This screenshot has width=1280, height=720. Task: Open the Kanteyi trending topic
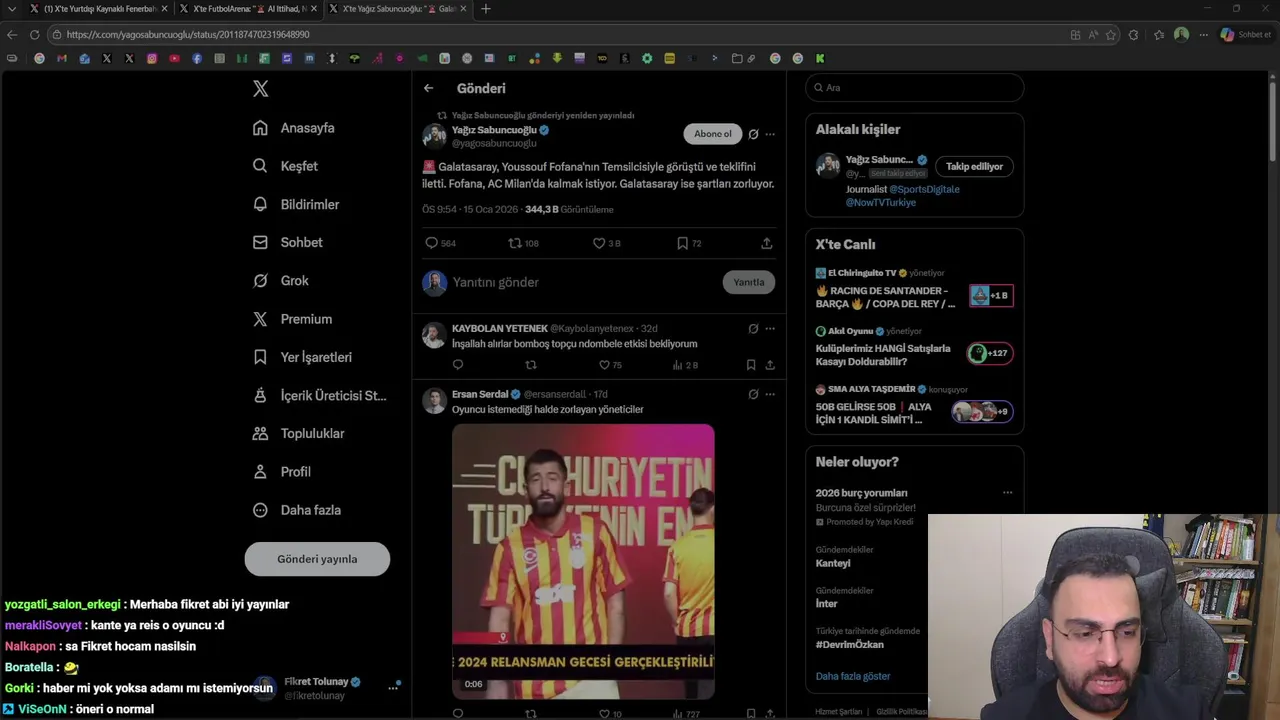[833, 563]
